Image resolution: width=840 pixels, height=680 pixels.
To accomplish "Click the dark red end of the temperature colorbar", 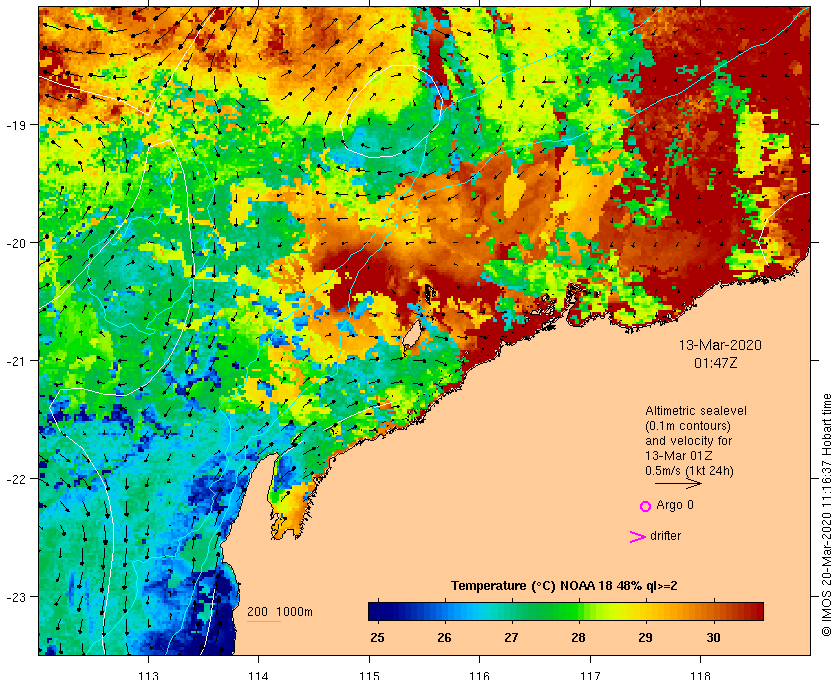I will pyautogui.click(x=756, y=611).
